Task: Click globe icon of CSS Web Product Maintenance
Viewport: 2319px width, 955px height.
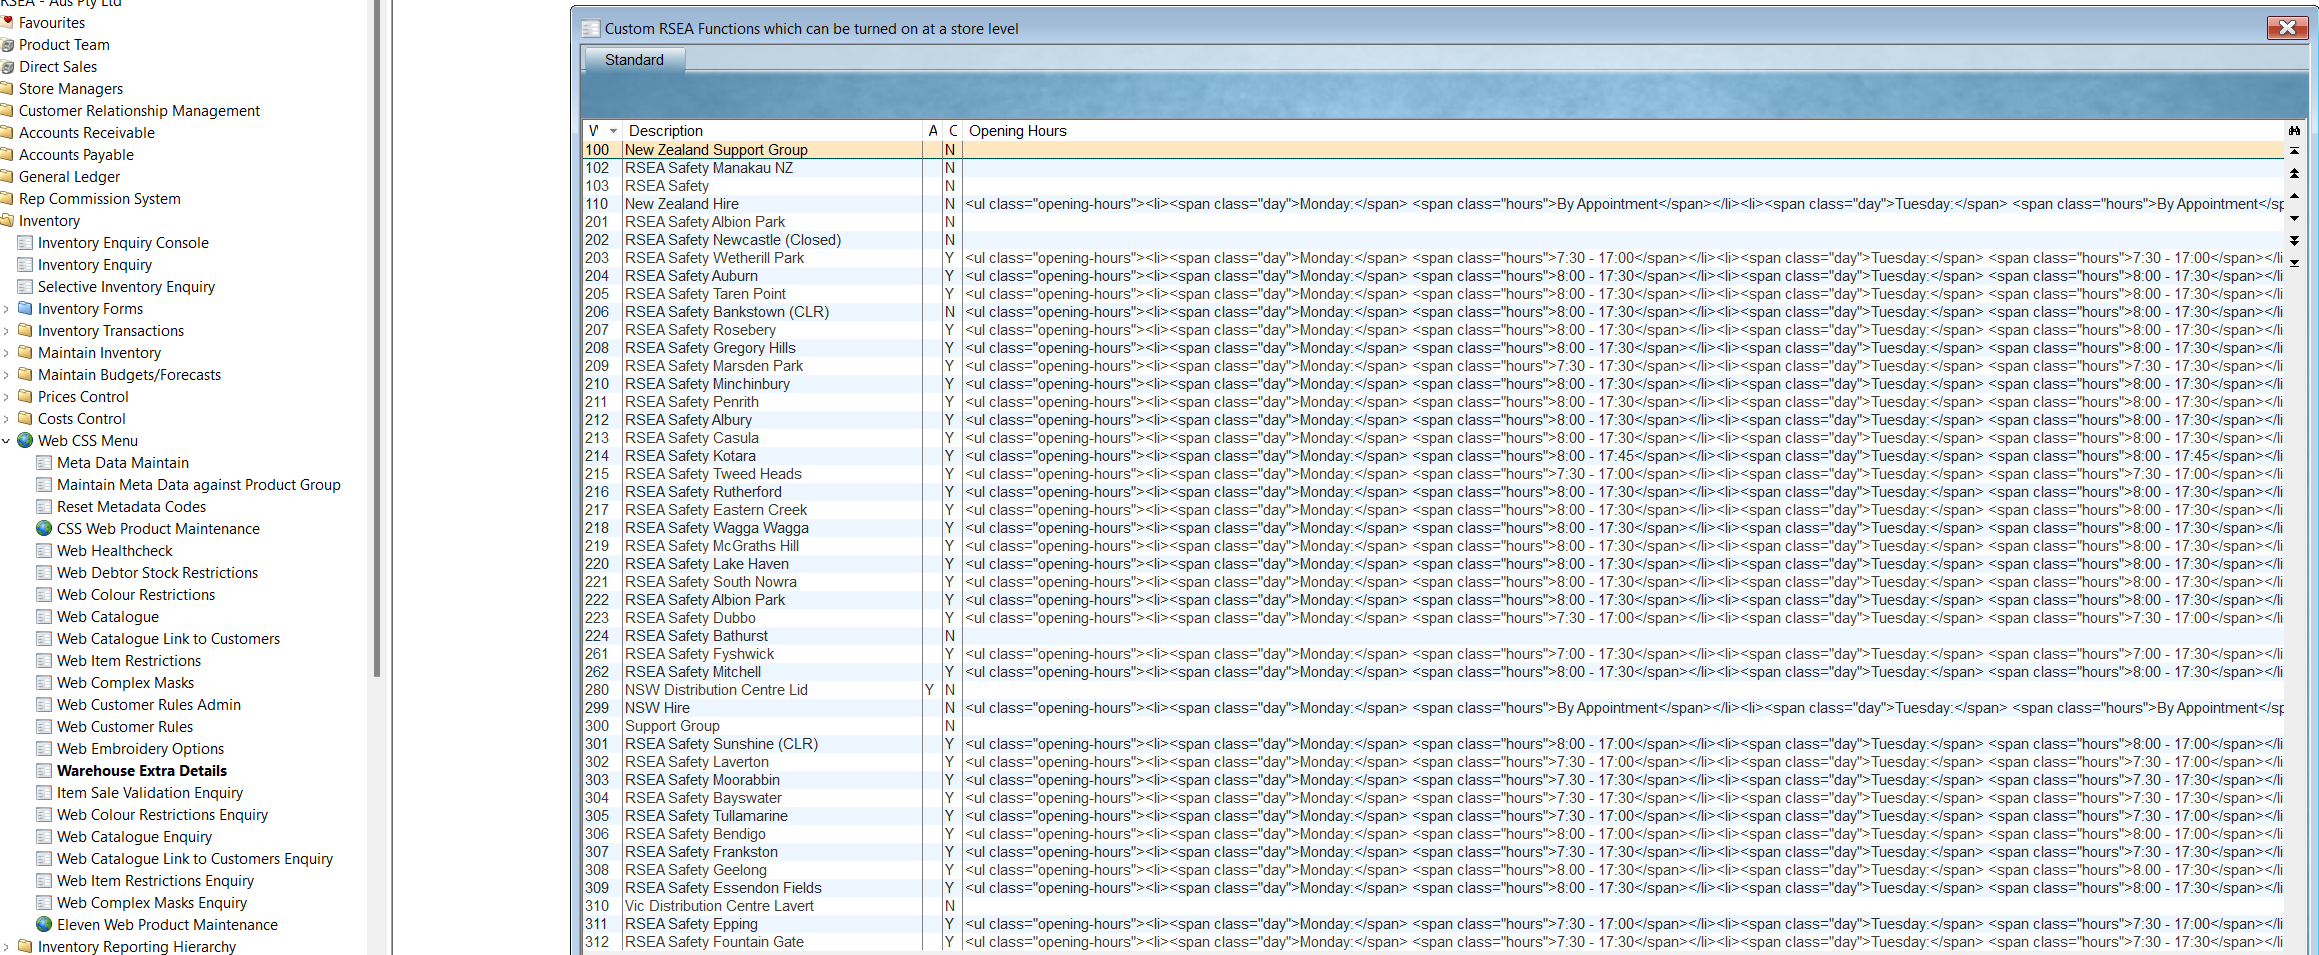Action: (x=44, y=528)
